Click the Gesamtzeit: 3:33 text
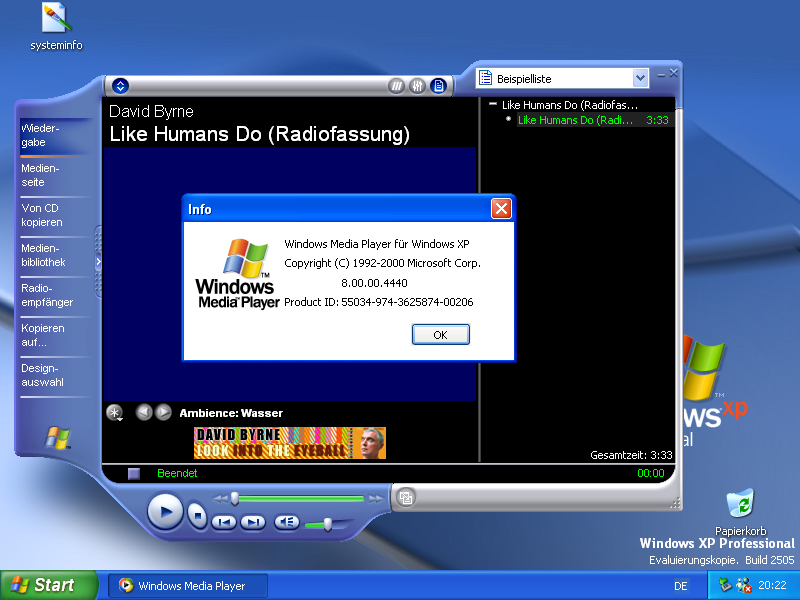Viewport: 800px width, 600px height. 631,455
